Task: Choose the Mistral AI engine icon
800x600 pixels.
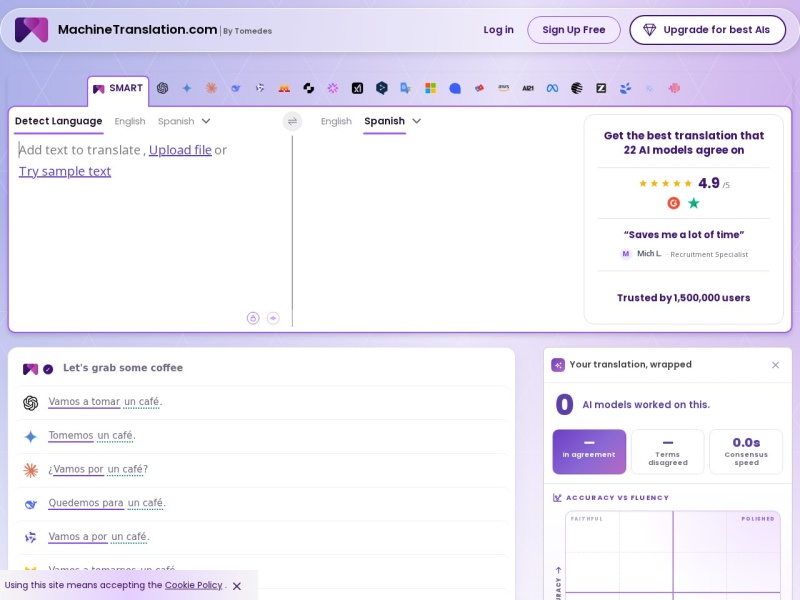Action: point(284,88)
